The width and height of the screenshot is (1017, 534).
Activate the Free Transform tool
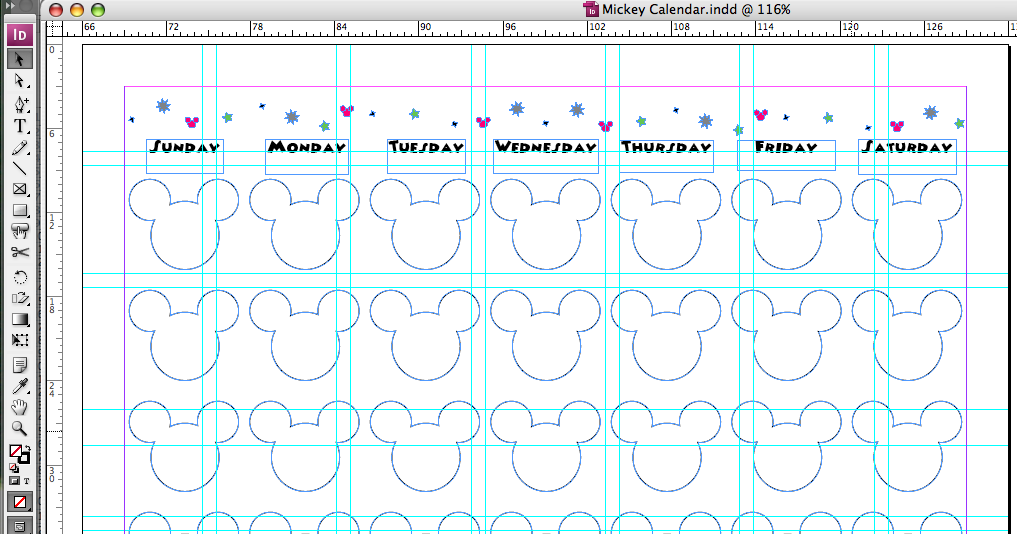(19, 340)
